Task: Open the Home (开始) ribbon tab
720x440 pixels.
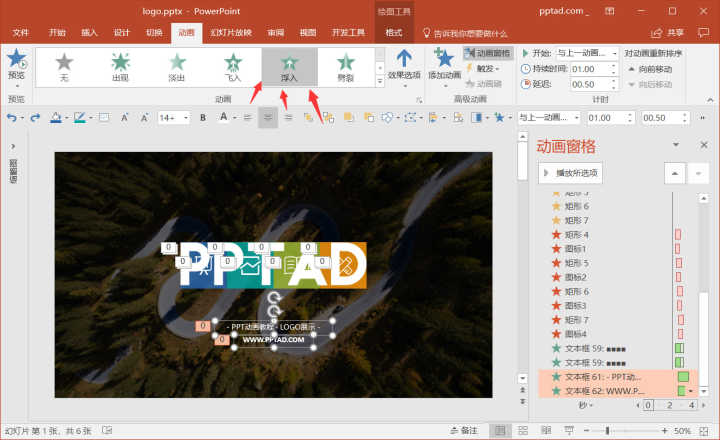Action: pyautogui.click(x=57, y=33)
